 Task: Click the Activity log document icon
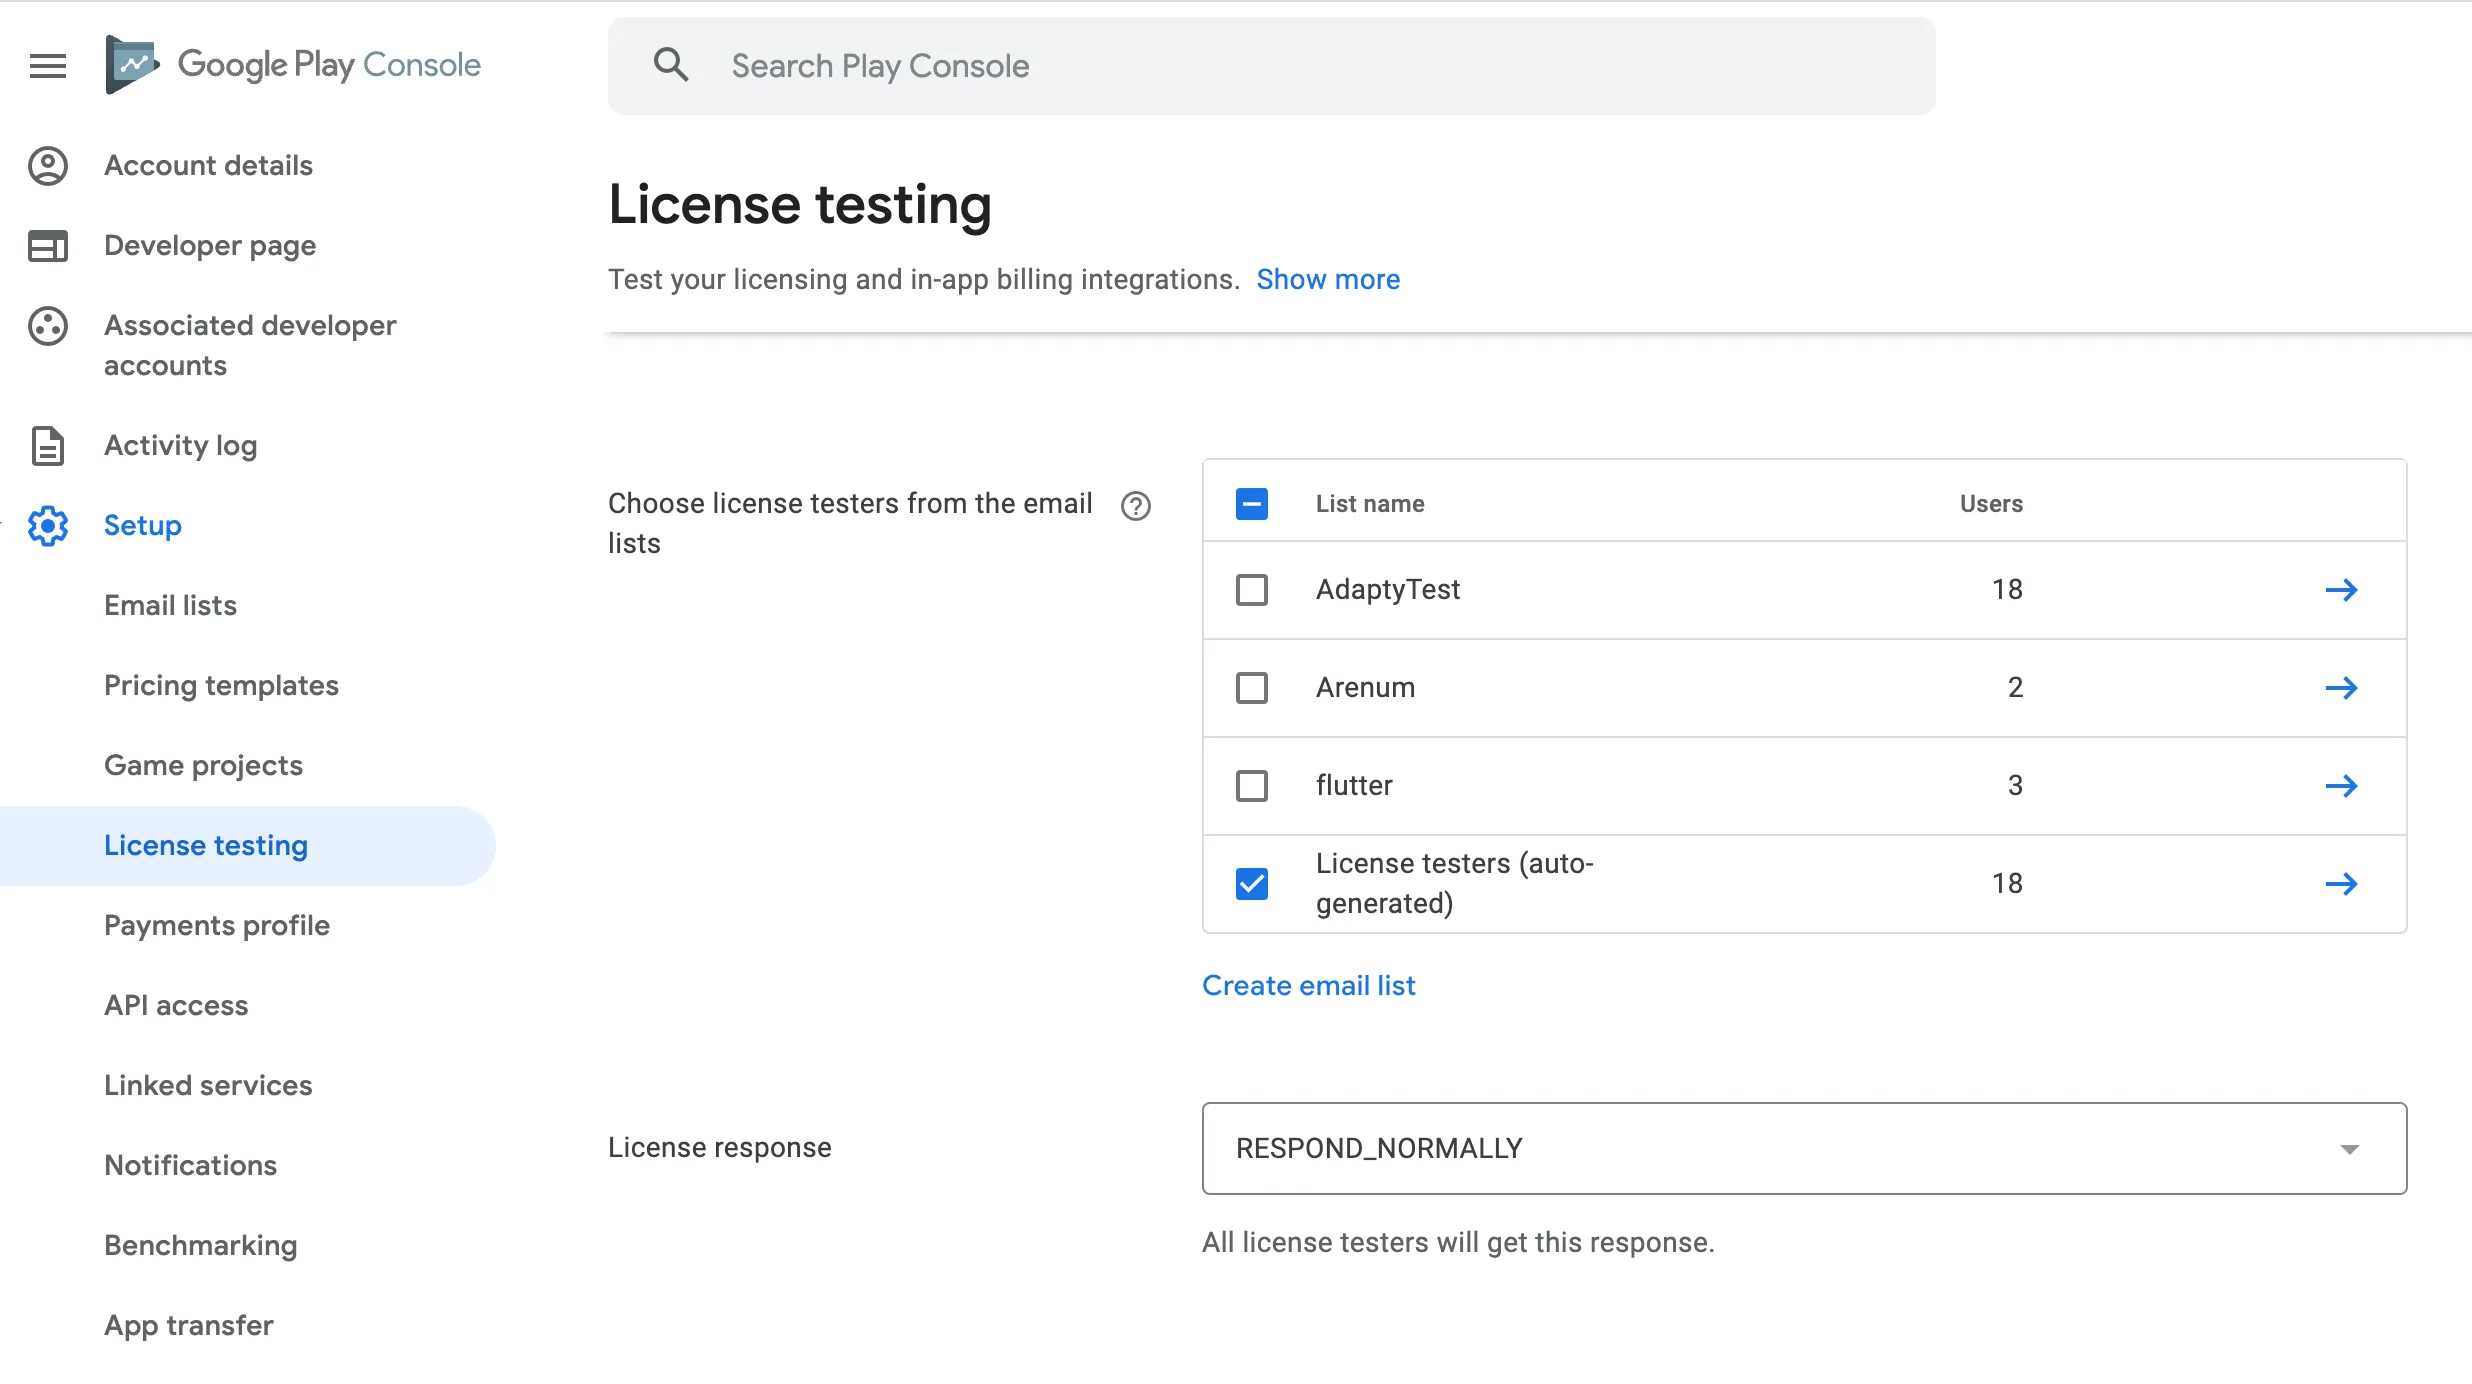pyautogui.click(x=47, y=446)
